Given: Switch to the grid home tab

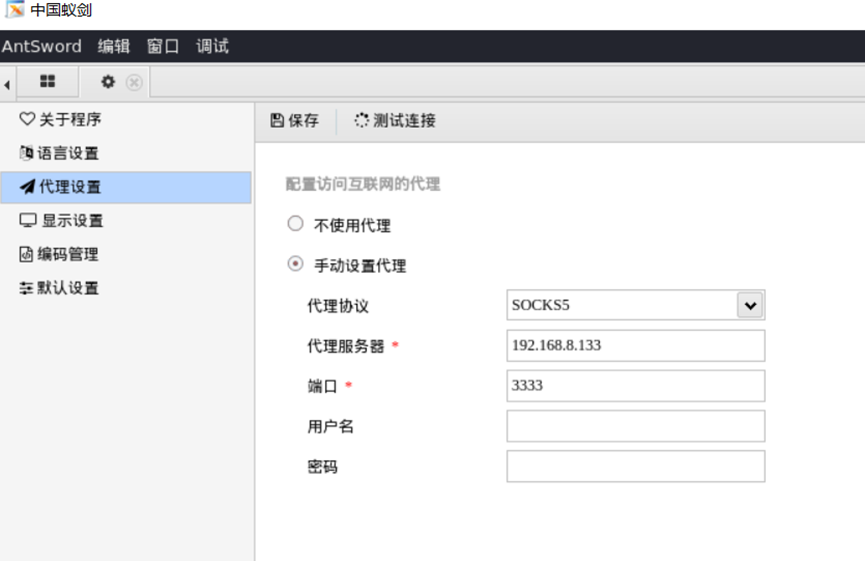Looking at the screenshot, I should 47,82.
